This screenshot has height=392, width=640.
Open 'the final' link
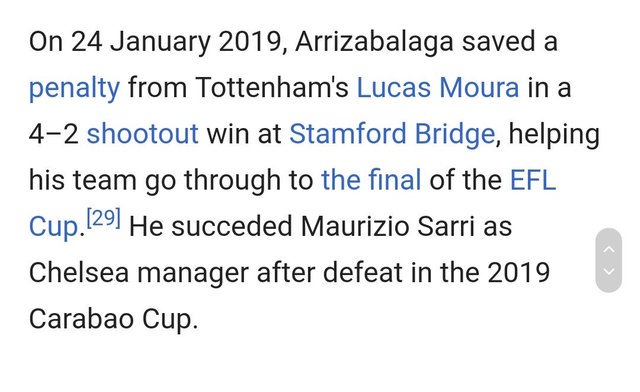tap(371, 180)
